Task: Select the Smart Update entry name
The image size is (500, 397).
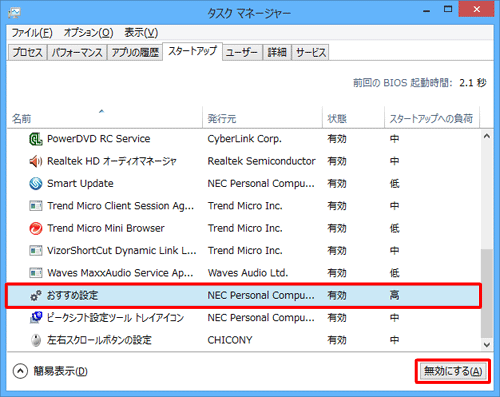Action: tap(80, 183)
